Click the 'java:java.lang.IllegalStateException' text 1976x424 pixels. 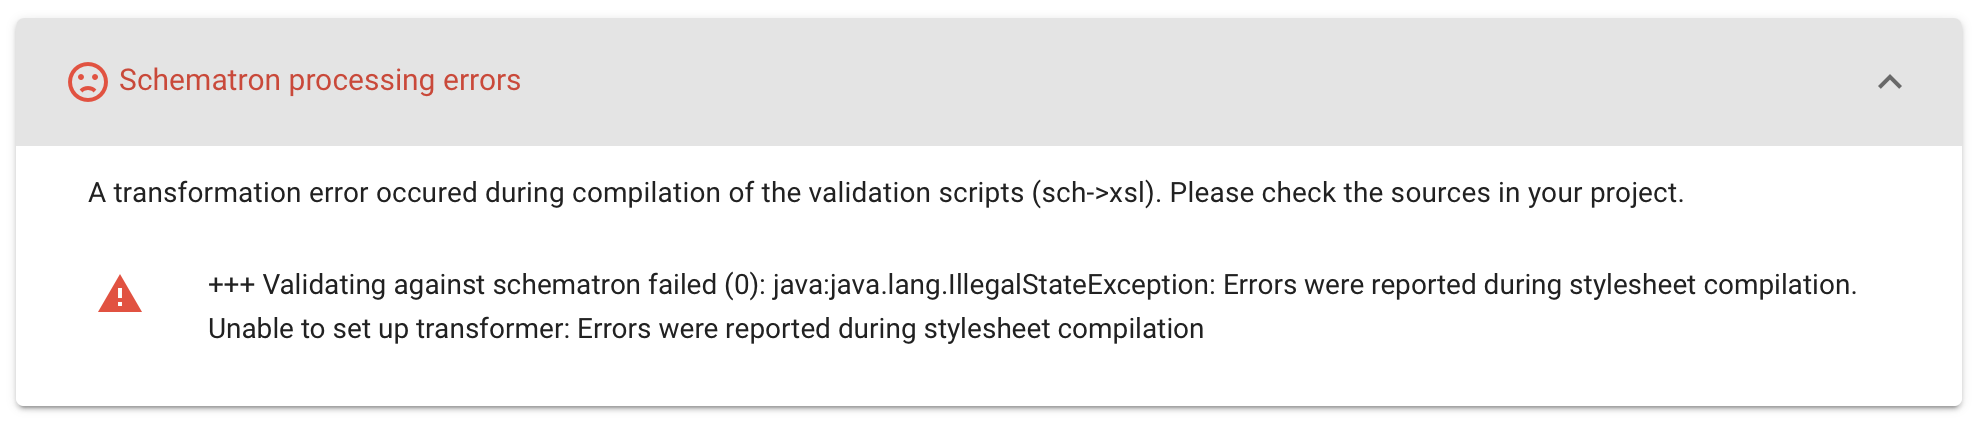point(993,285)
